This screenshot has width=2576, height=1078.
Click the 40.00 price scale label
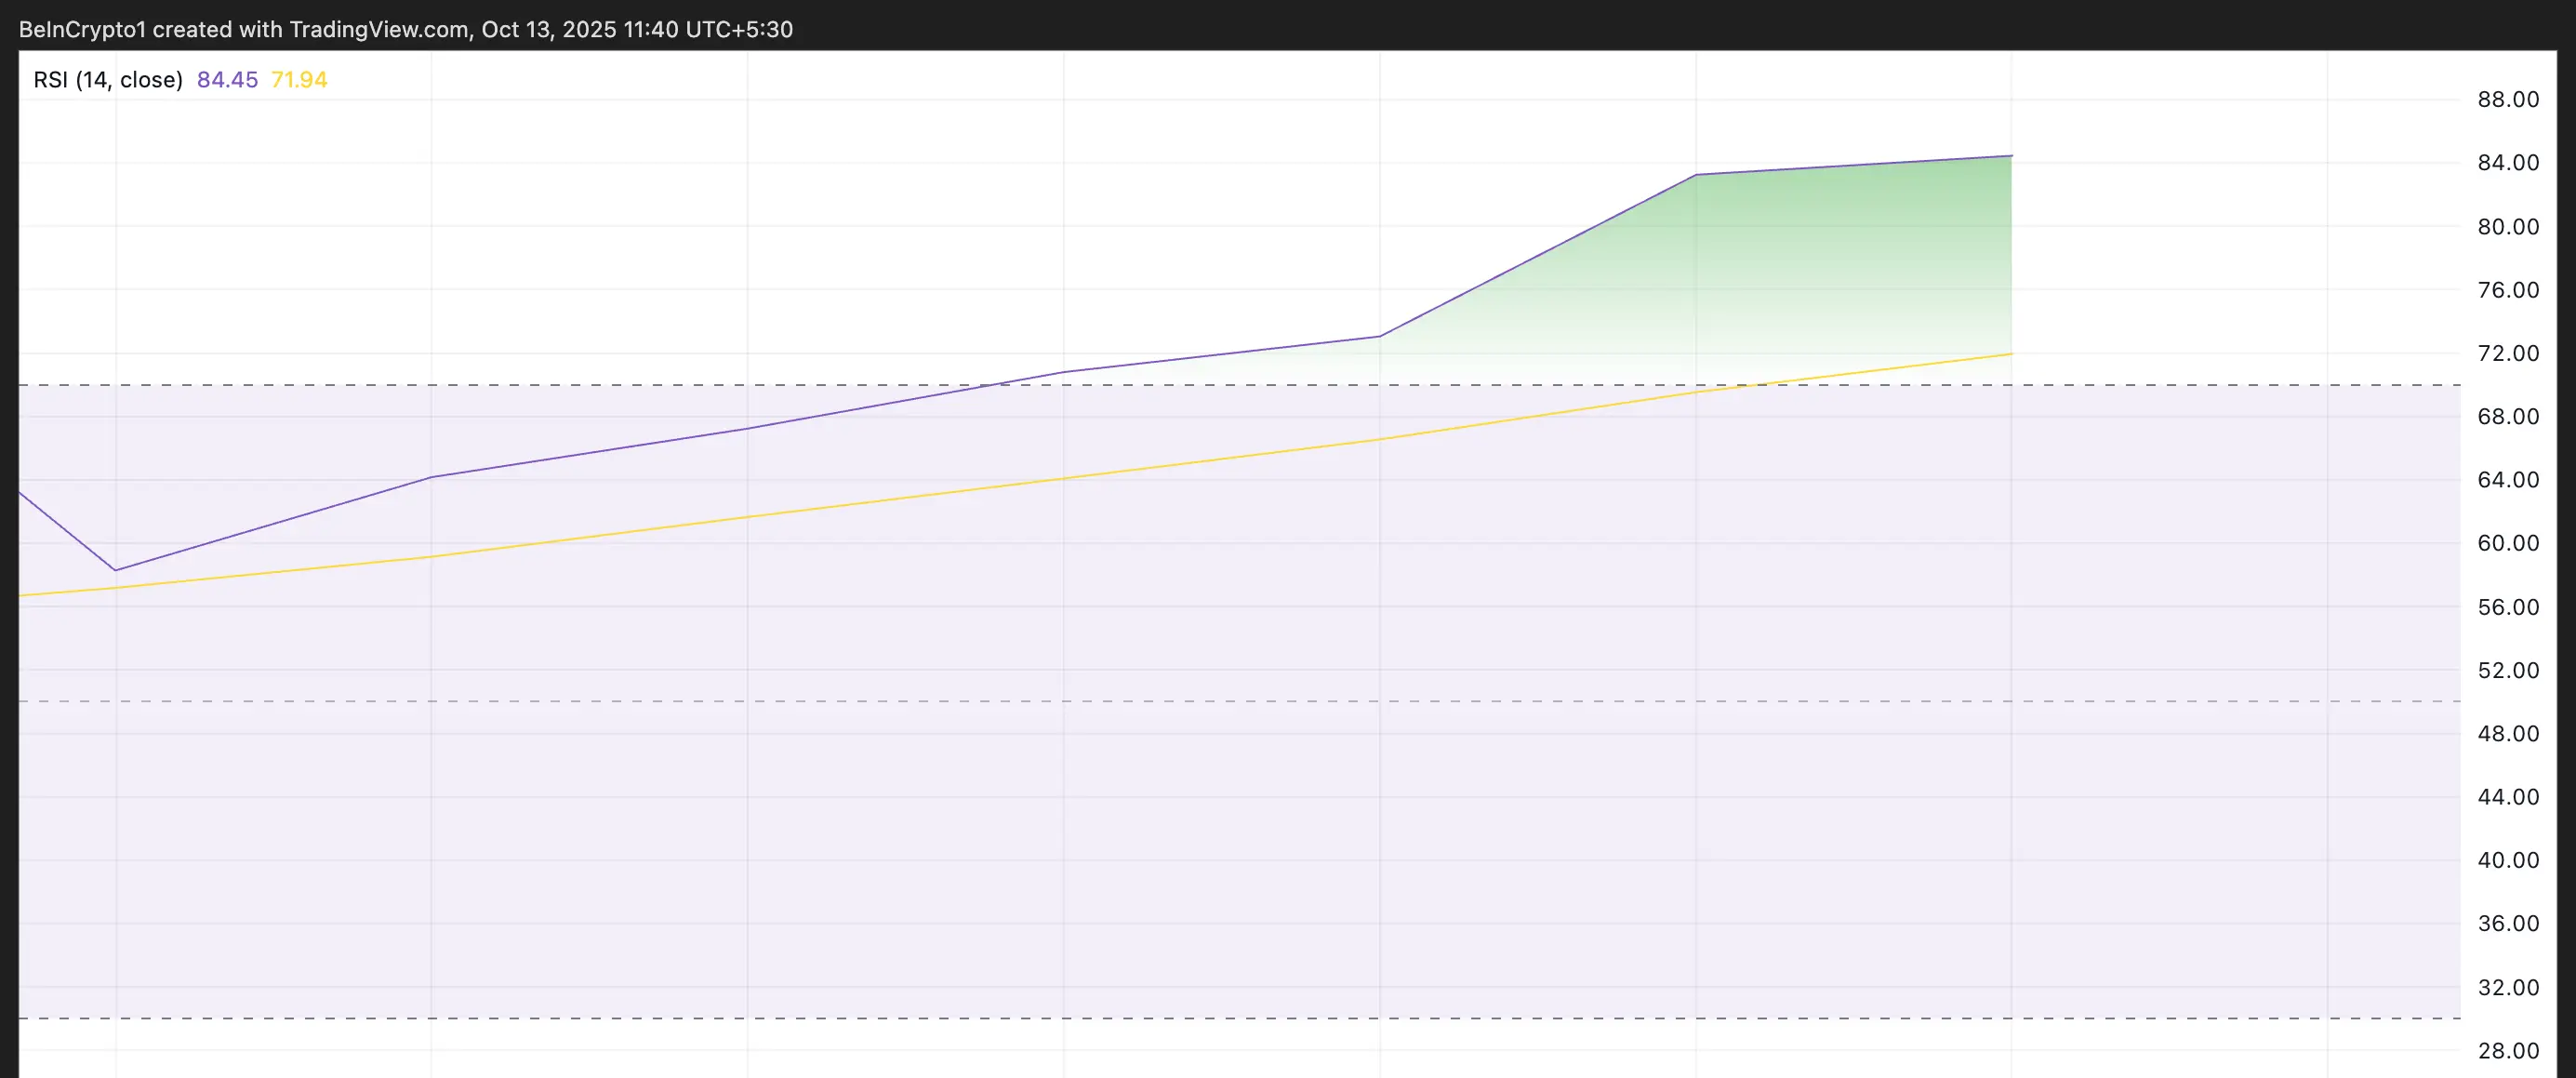click(x=2508, y=860)
